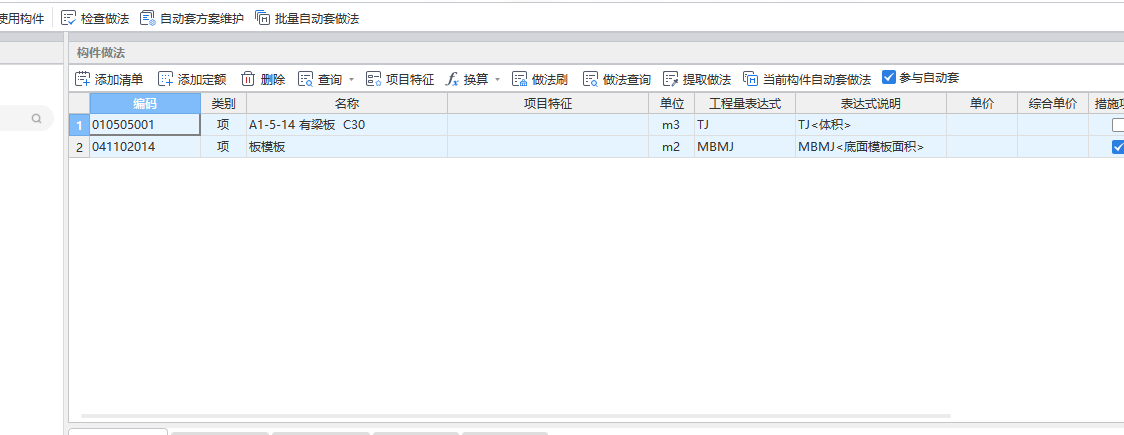Click the 提取做法 button label
The width and height of the screenshot is (1124, 435).
[x=707, y=80]
